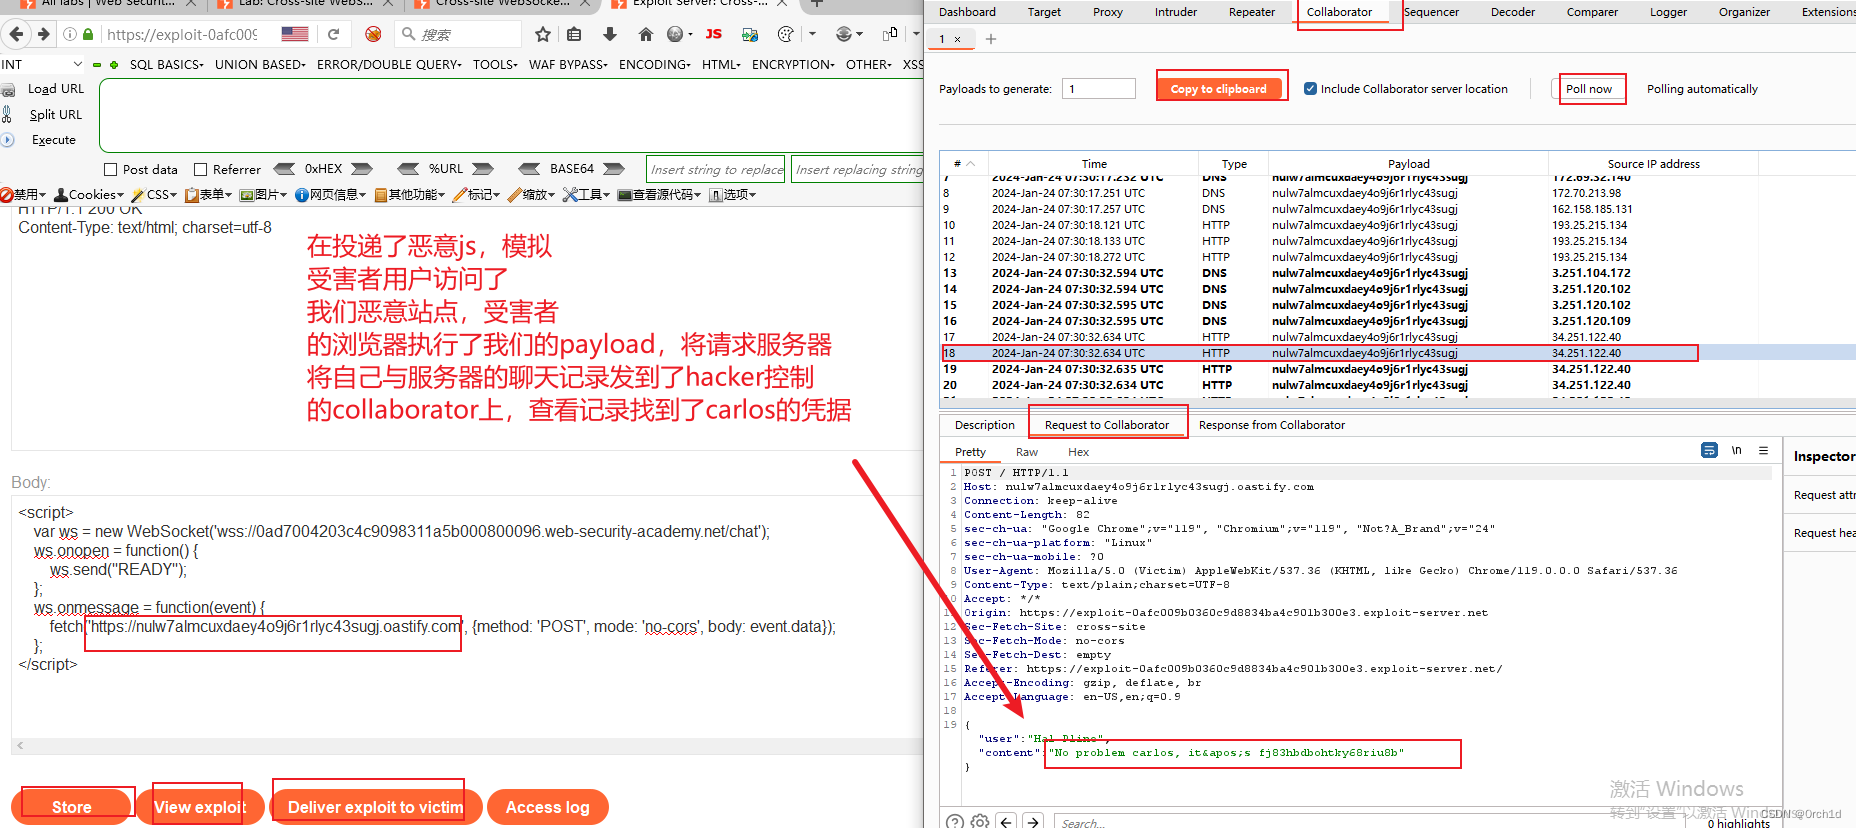Open the settings gear beside the Burp search
The height and width of the screenshot is (828, 1856).
click(980, 821)
